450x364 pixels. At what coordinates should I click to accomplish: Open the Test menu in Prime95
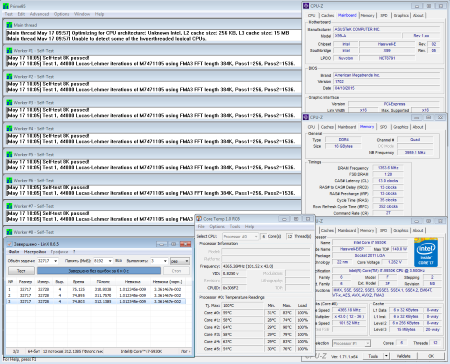click(8, 14)
